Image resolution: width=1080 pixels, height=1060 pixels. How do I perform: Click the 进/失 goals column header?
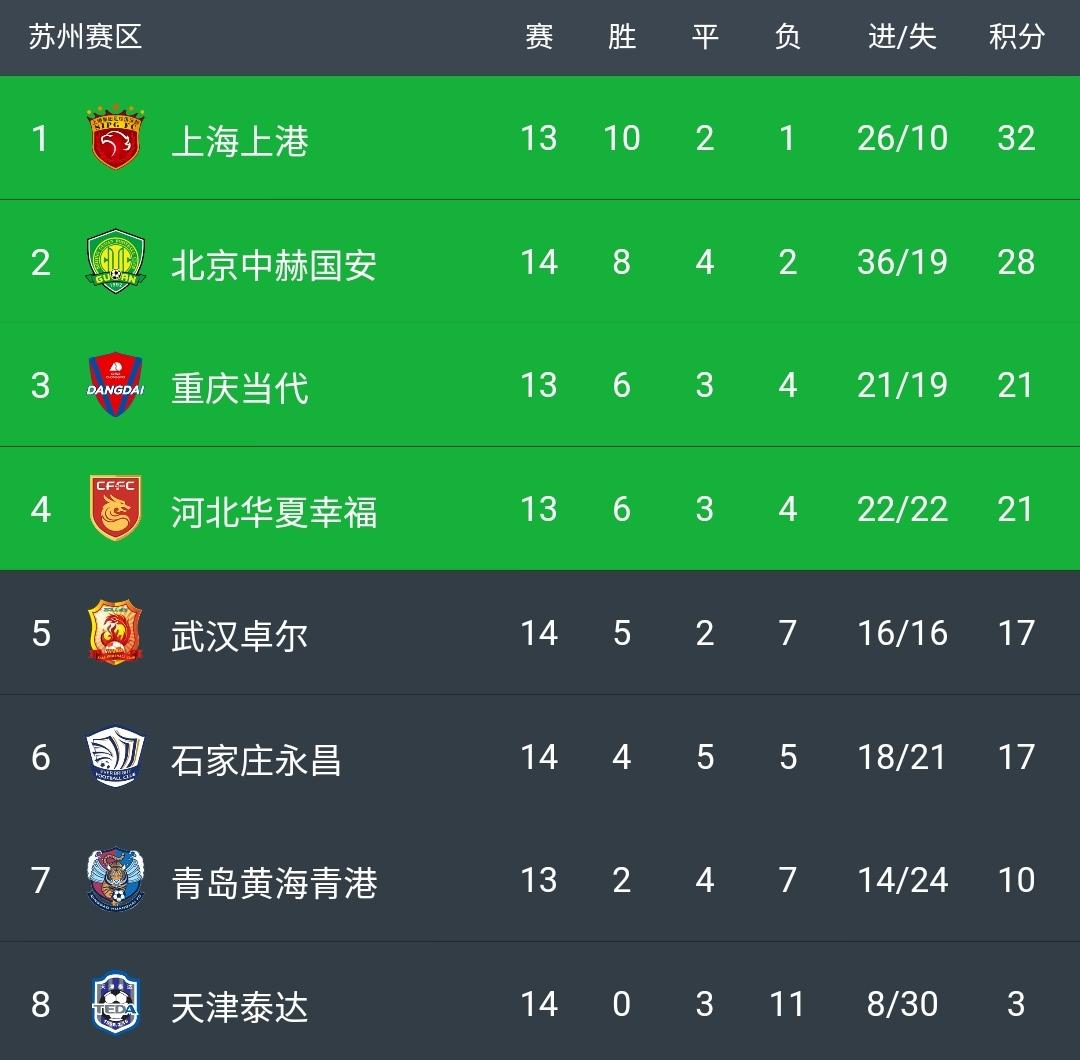[902, 38]
